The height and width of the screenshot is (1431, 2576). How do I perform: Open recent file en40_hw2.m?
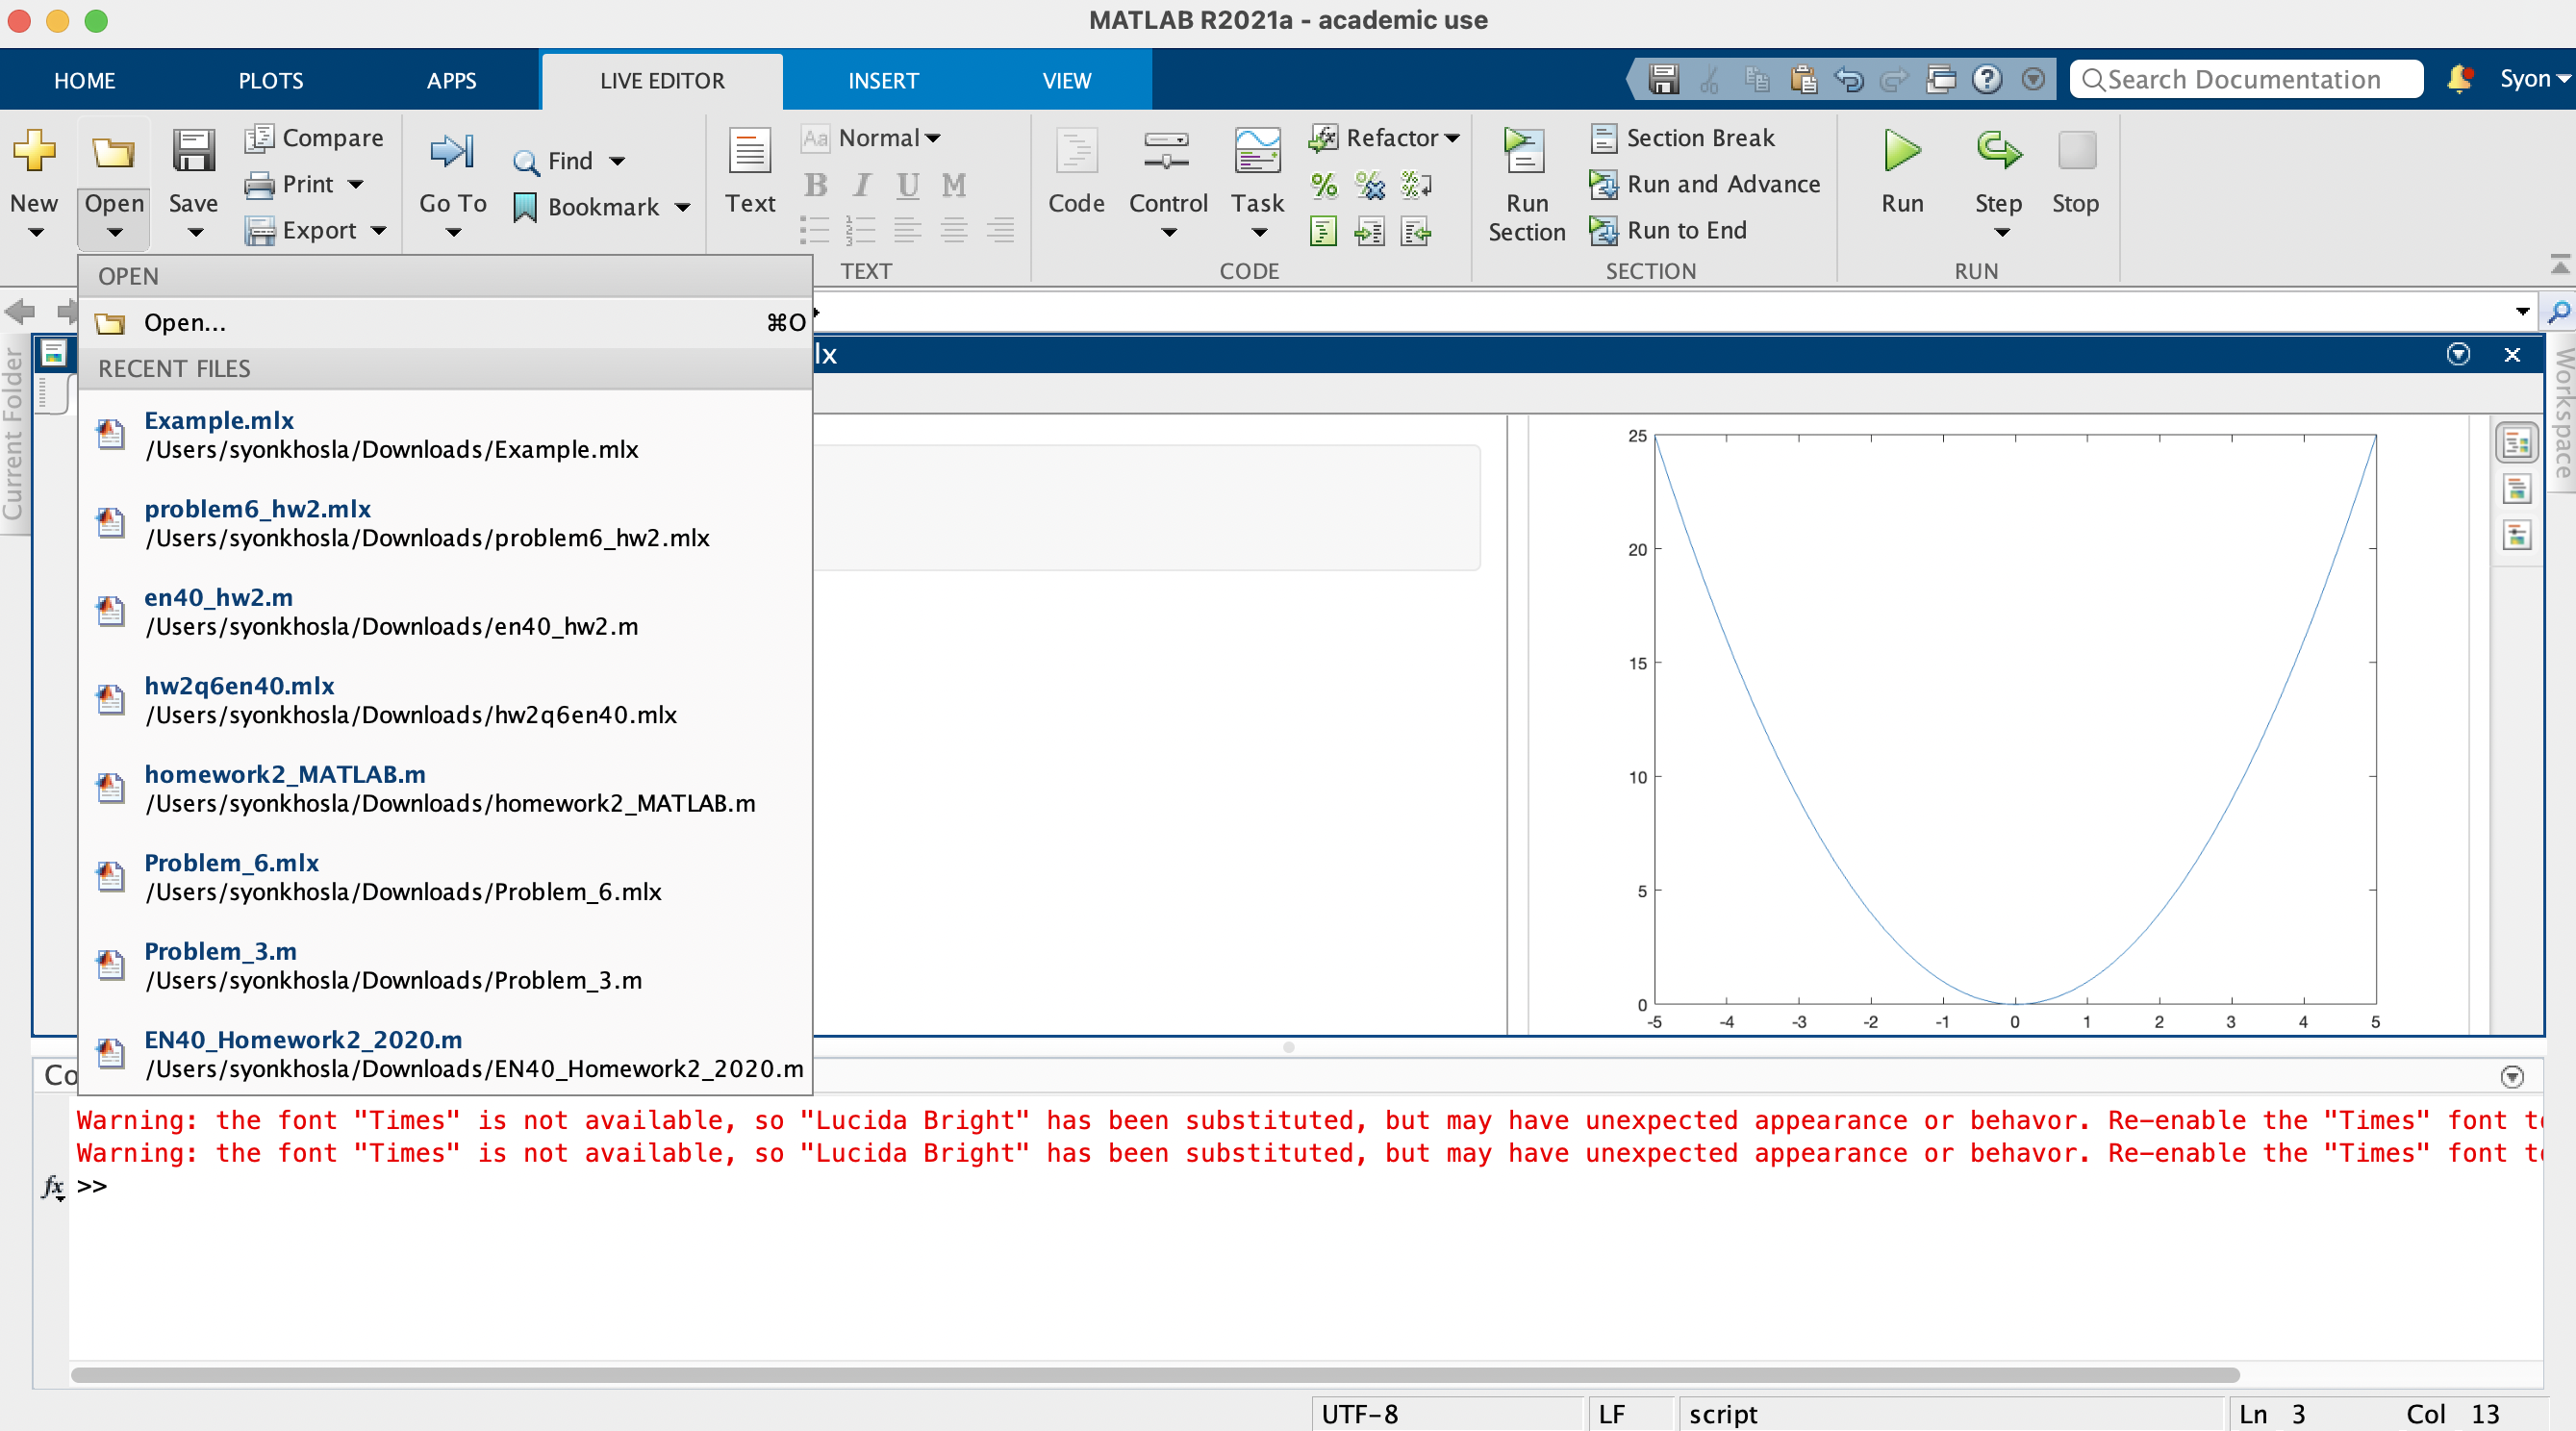(446, 612)
